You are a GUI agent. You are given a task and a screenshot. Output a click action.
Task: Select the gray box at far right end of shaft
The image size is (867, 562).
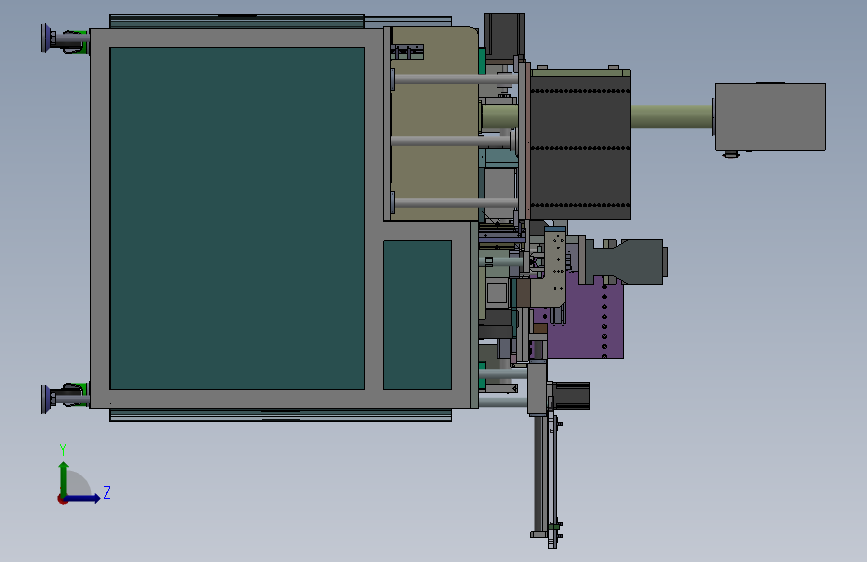tap(770, 117)
